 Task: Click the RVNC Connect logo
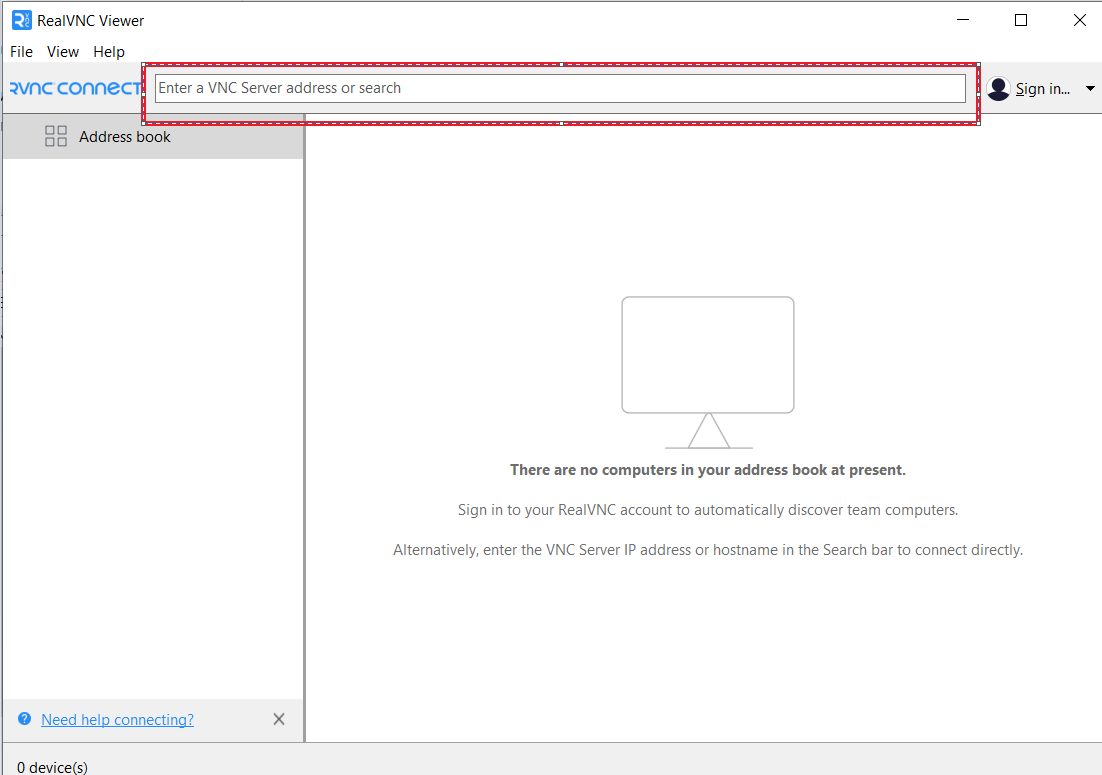75,88
